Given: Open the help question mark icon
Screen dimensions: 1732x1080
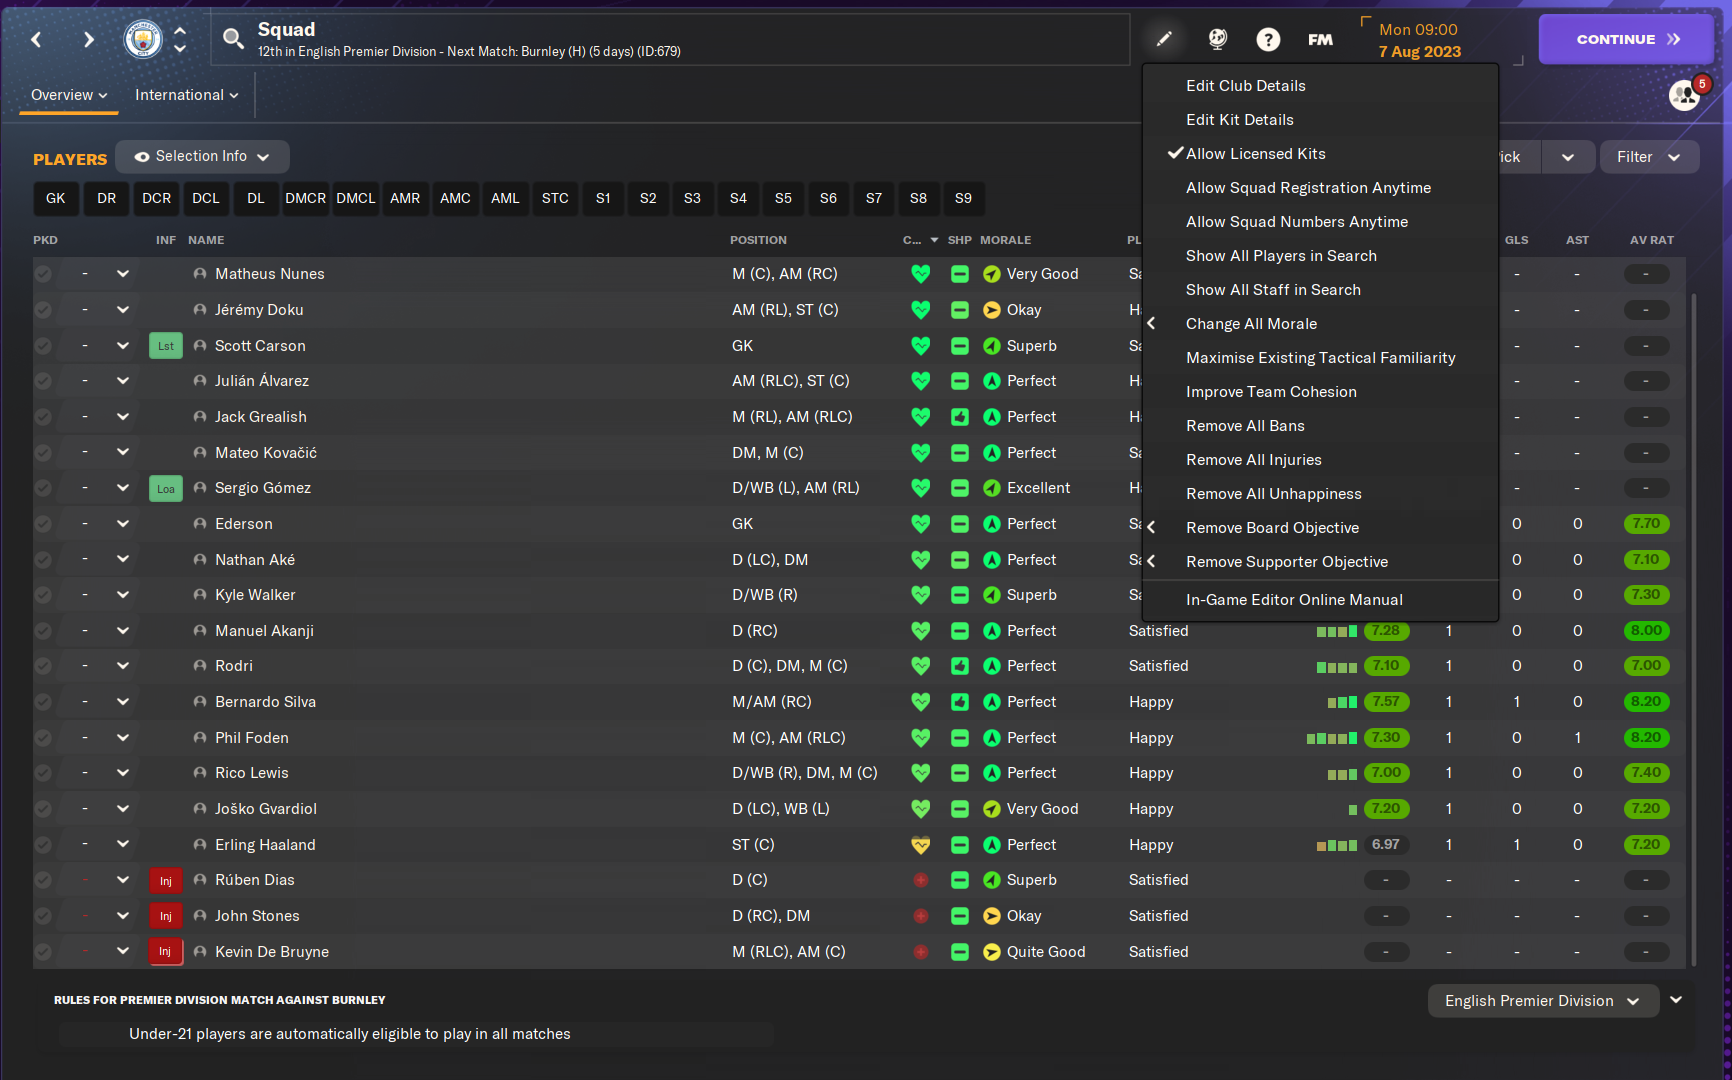Looking at the screenshot, I should point(1268,39).
